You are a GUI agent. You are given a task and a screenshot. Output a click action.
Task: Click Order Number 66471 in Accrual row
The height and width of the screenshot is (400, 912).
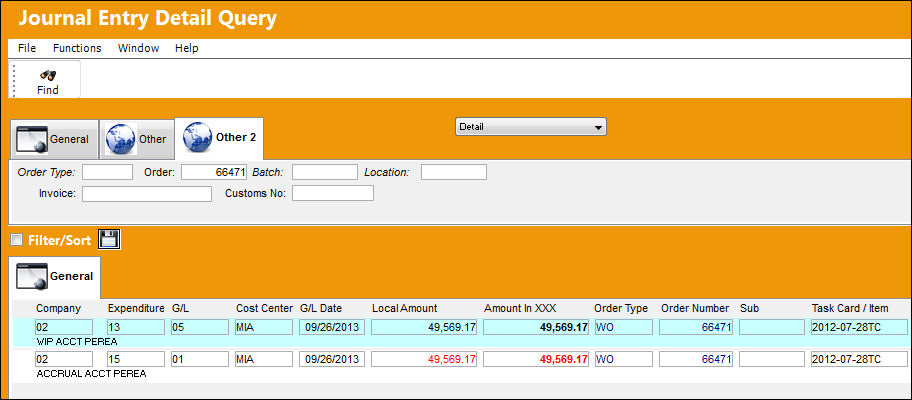click(696, 359)
